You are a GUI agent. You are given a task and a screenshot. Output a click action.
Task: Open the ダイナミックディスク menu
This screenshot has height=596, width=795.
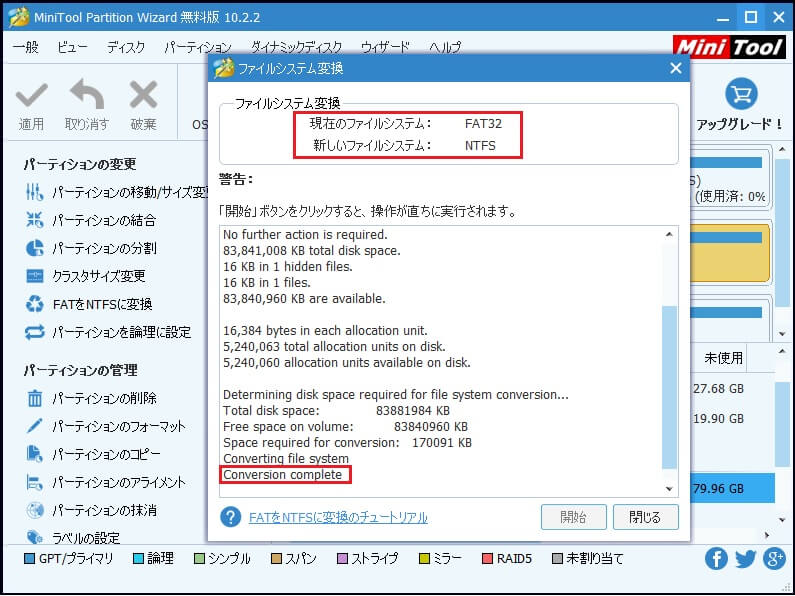tap(297, 47)
